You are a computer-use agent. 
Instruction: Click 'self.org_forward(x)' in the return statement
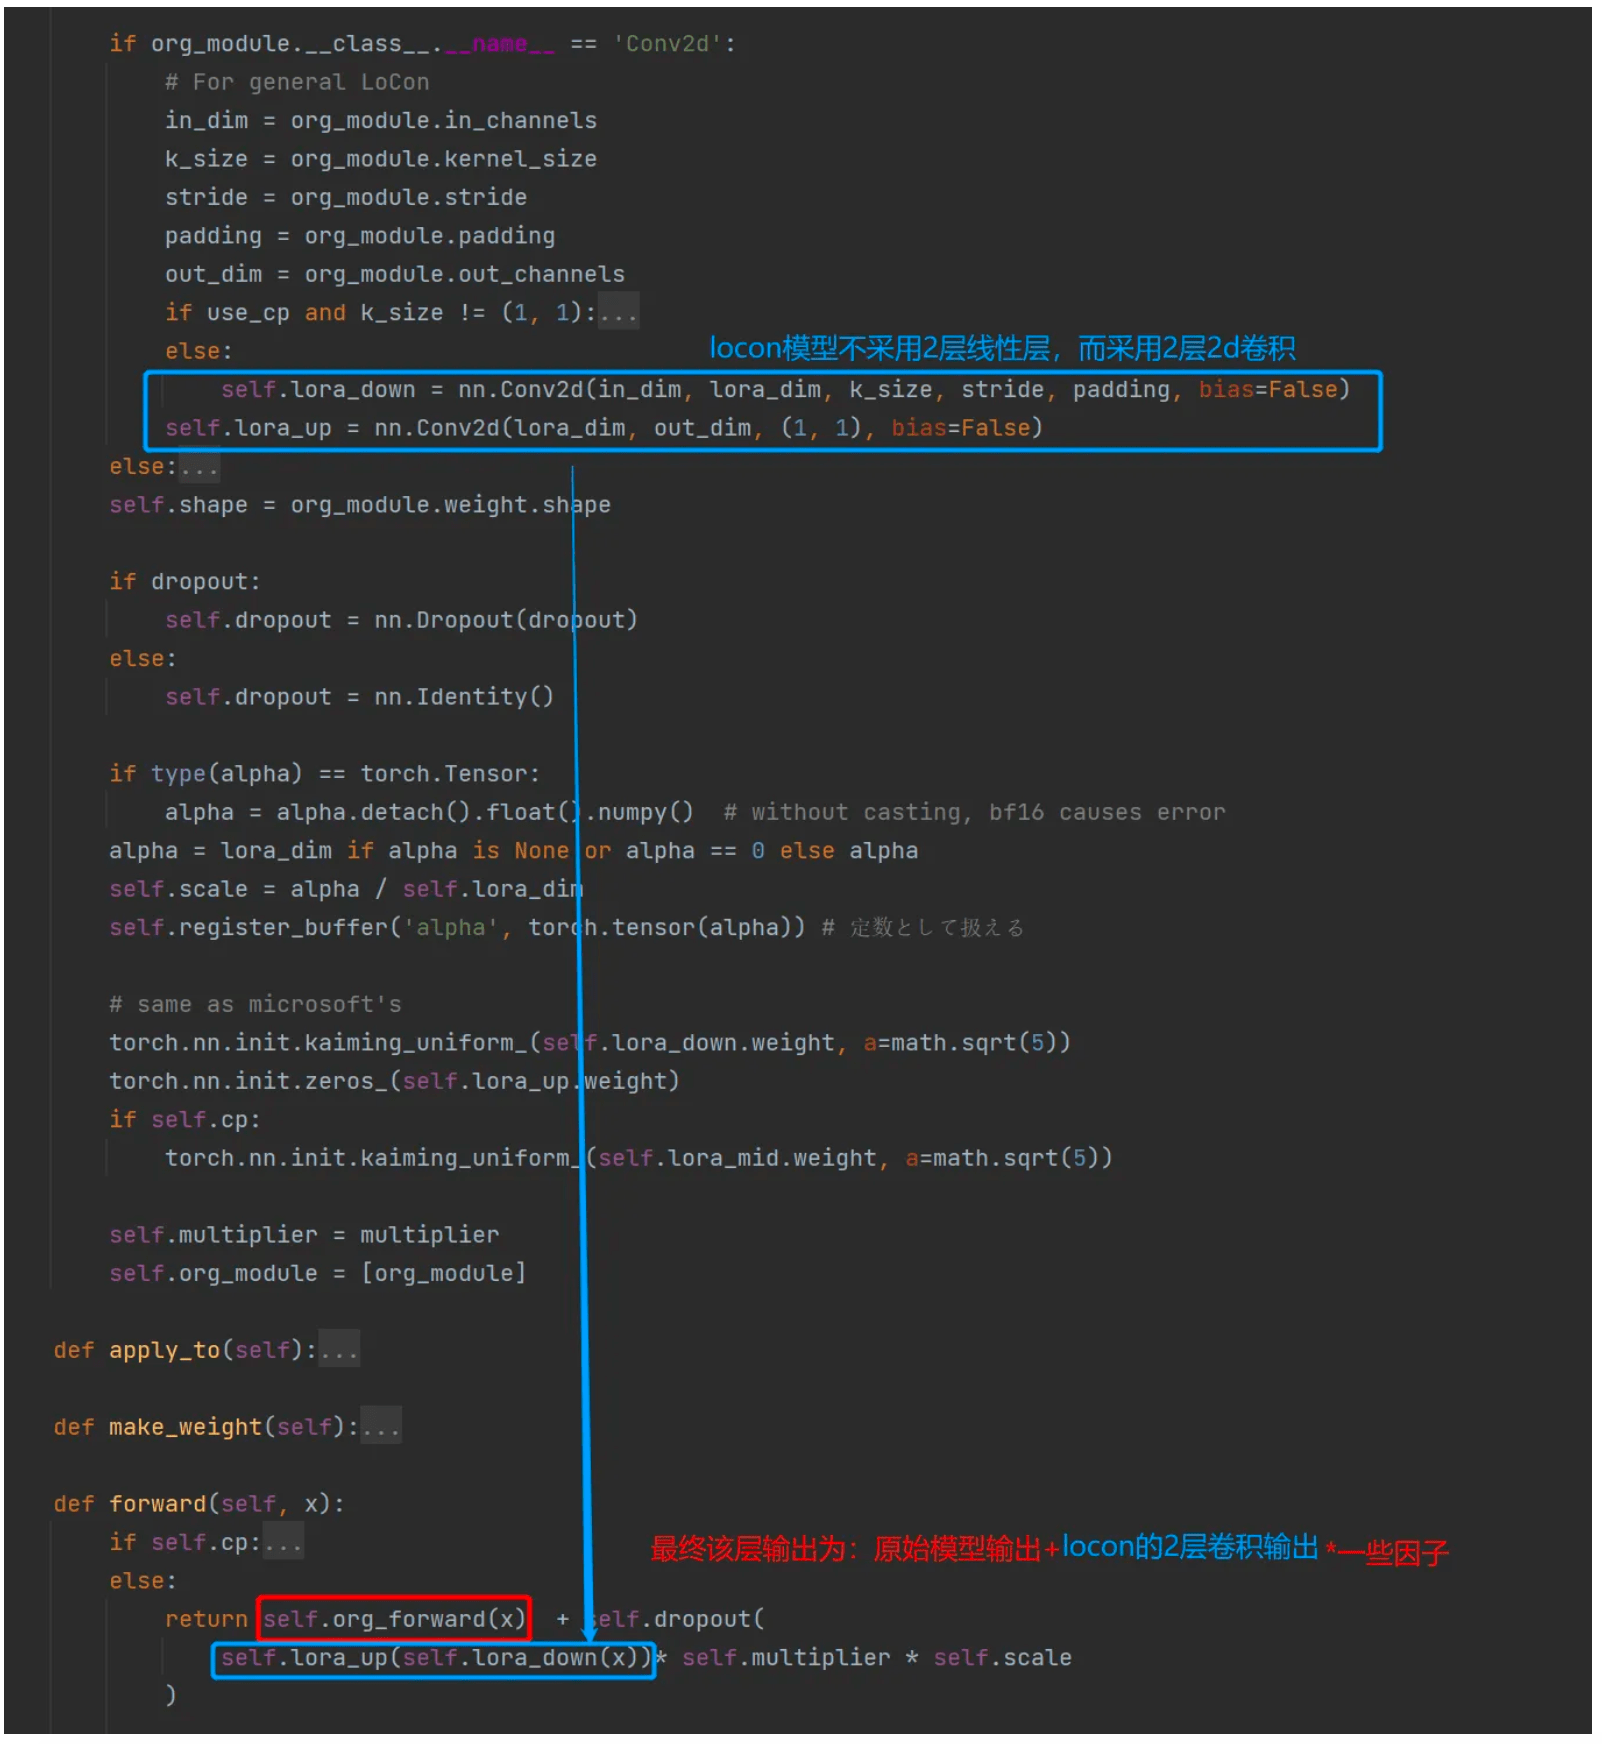[x=394, y=1619]
